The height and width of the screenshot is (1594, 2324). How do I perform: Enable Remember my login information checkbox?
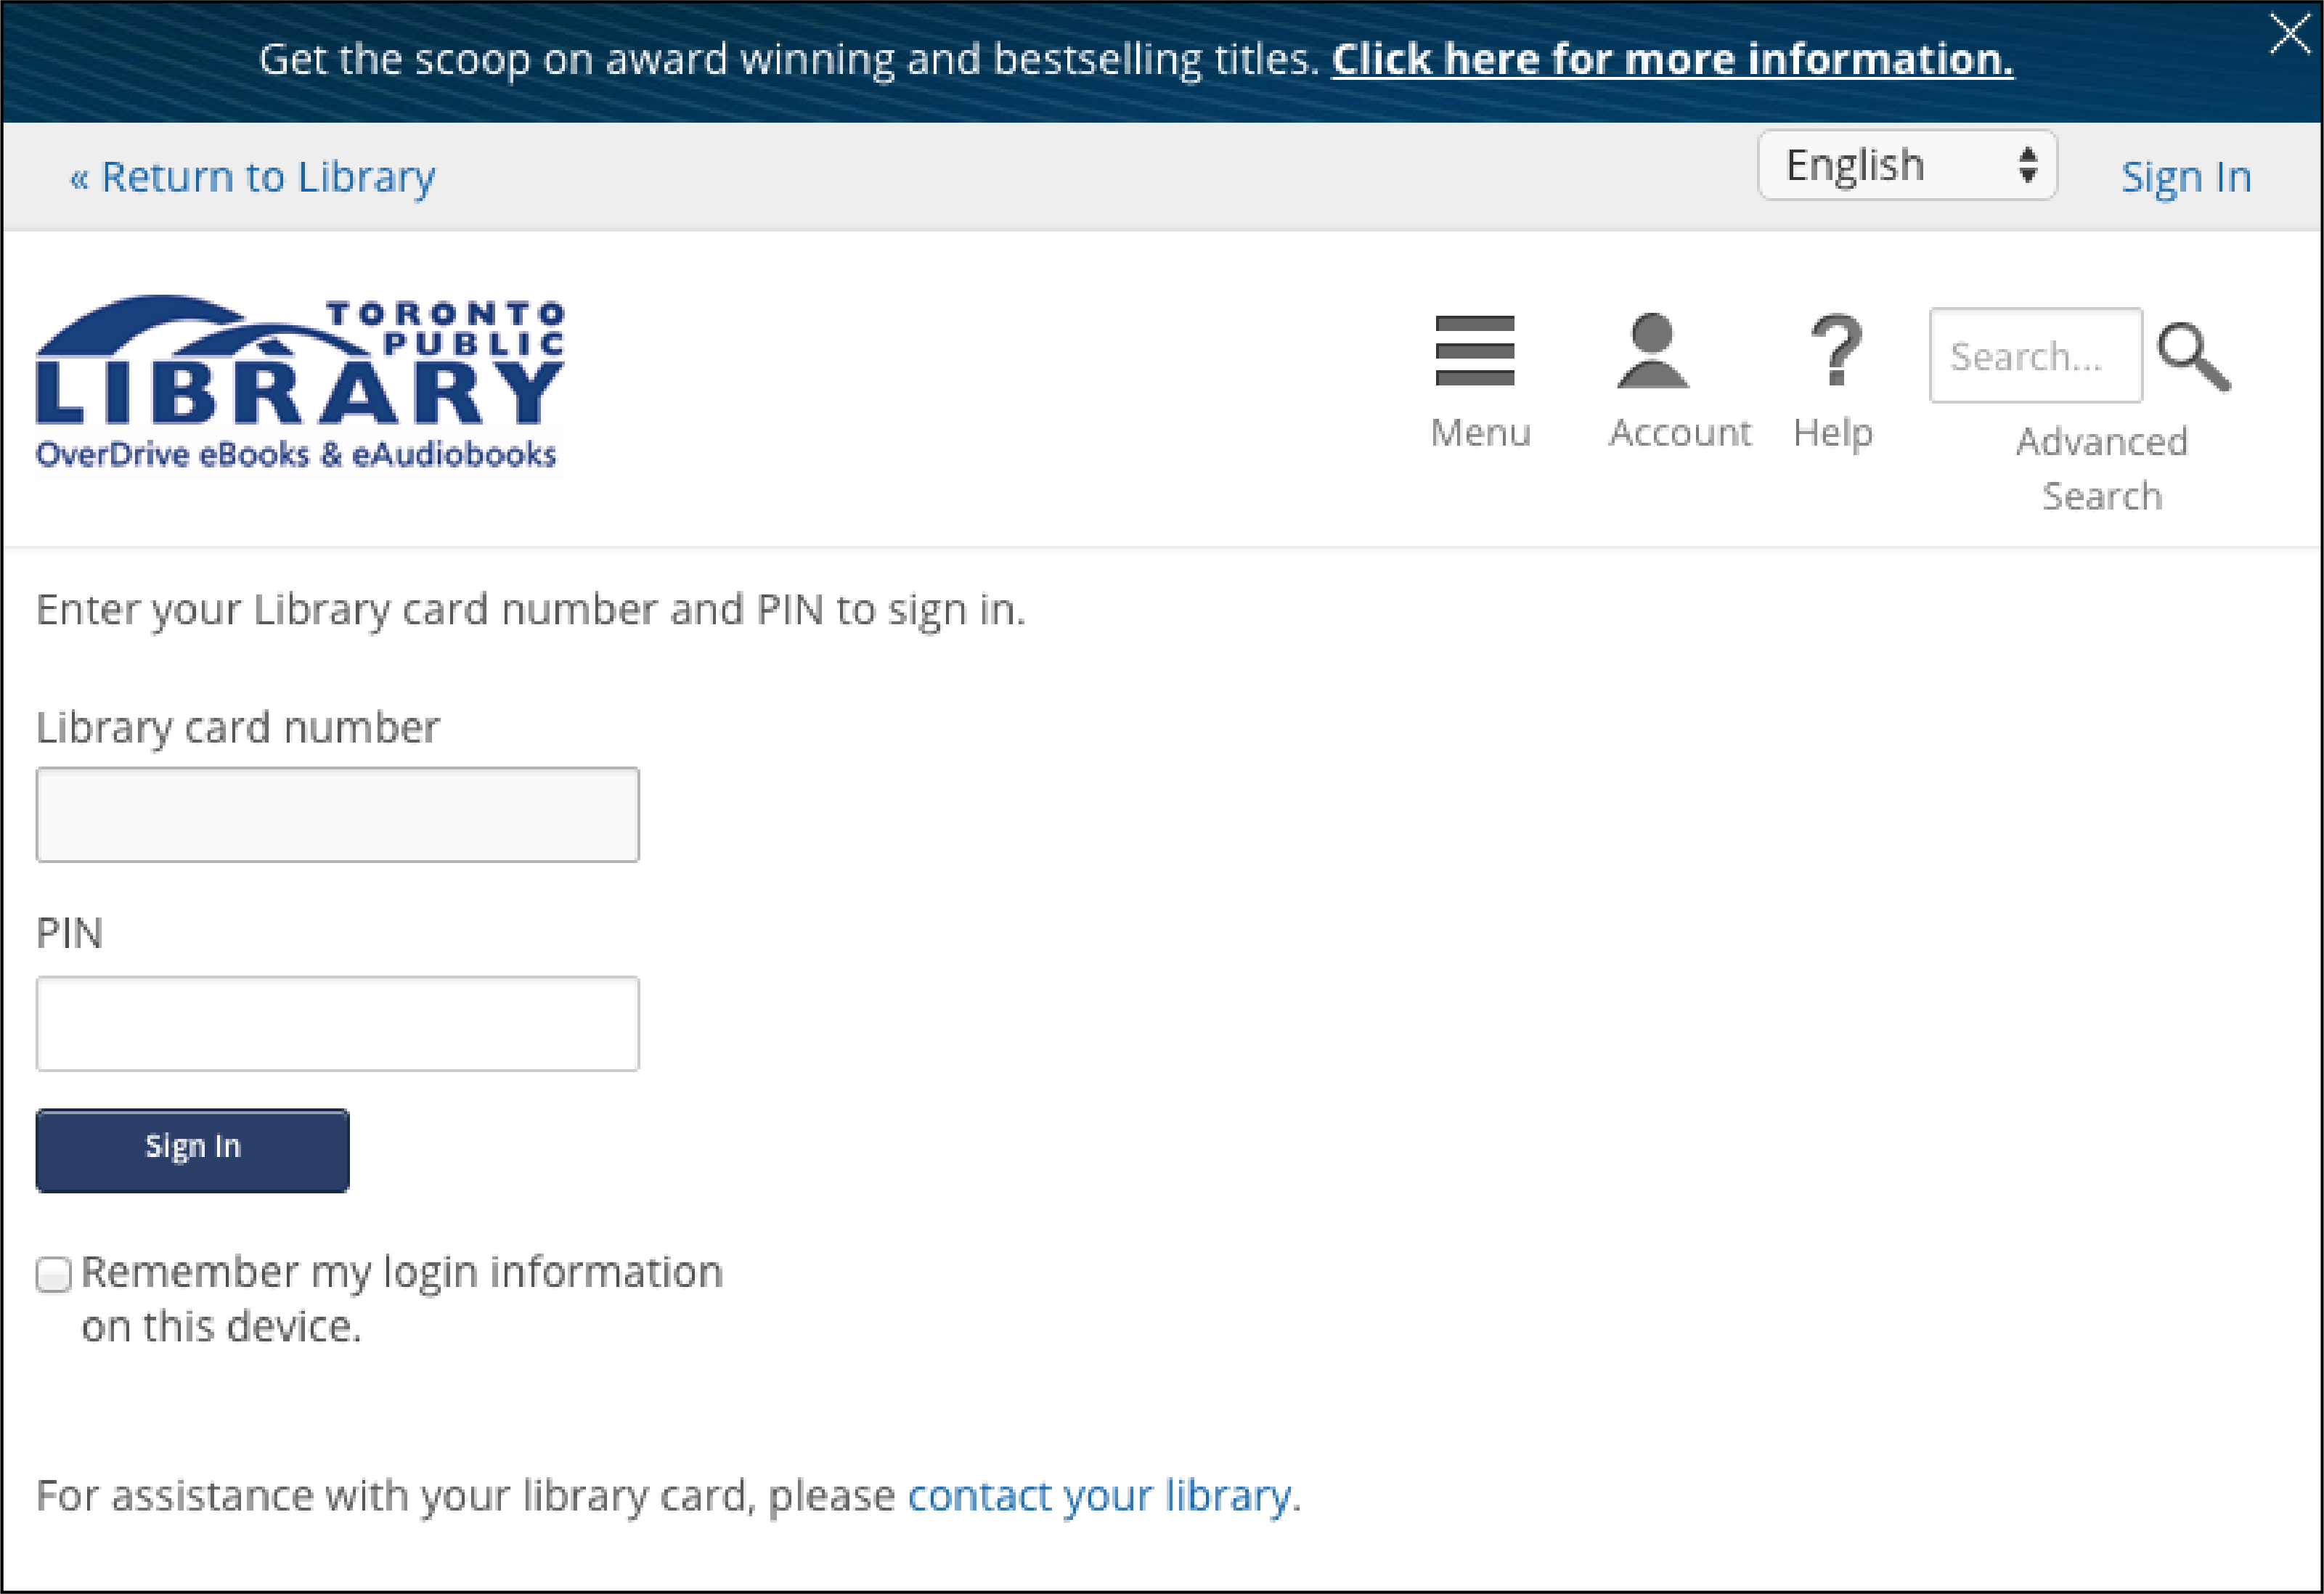pos(54,1272)
